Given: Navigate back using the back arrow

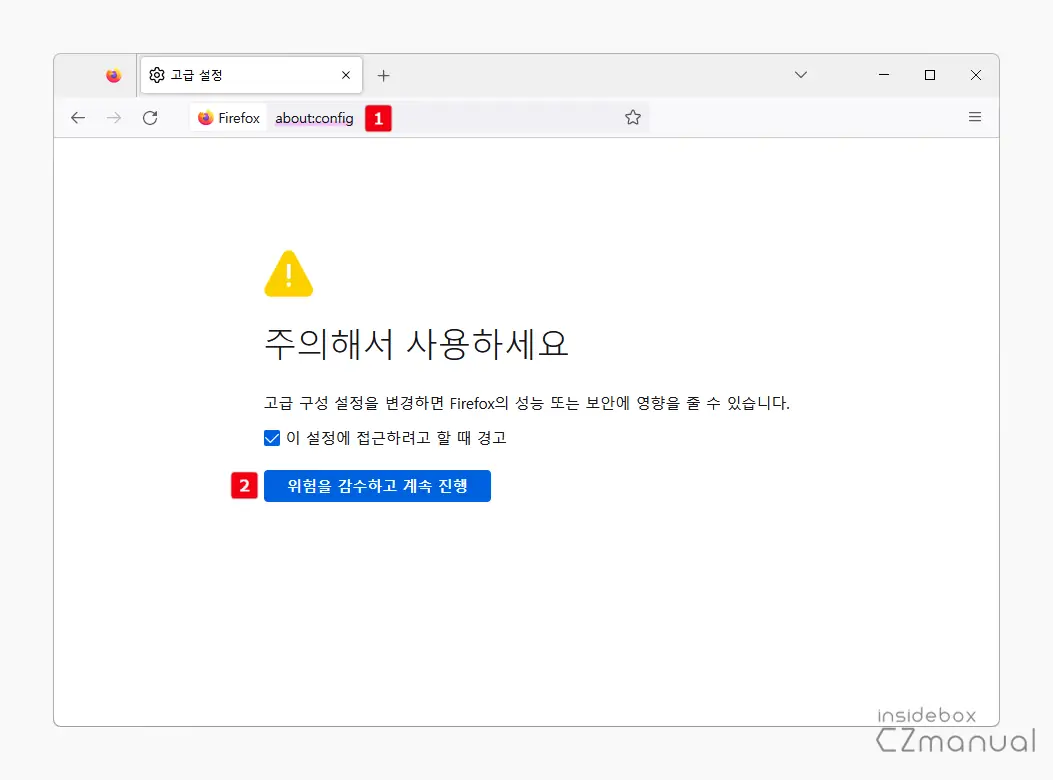Looking at the screenshot, I should (78, 117).
